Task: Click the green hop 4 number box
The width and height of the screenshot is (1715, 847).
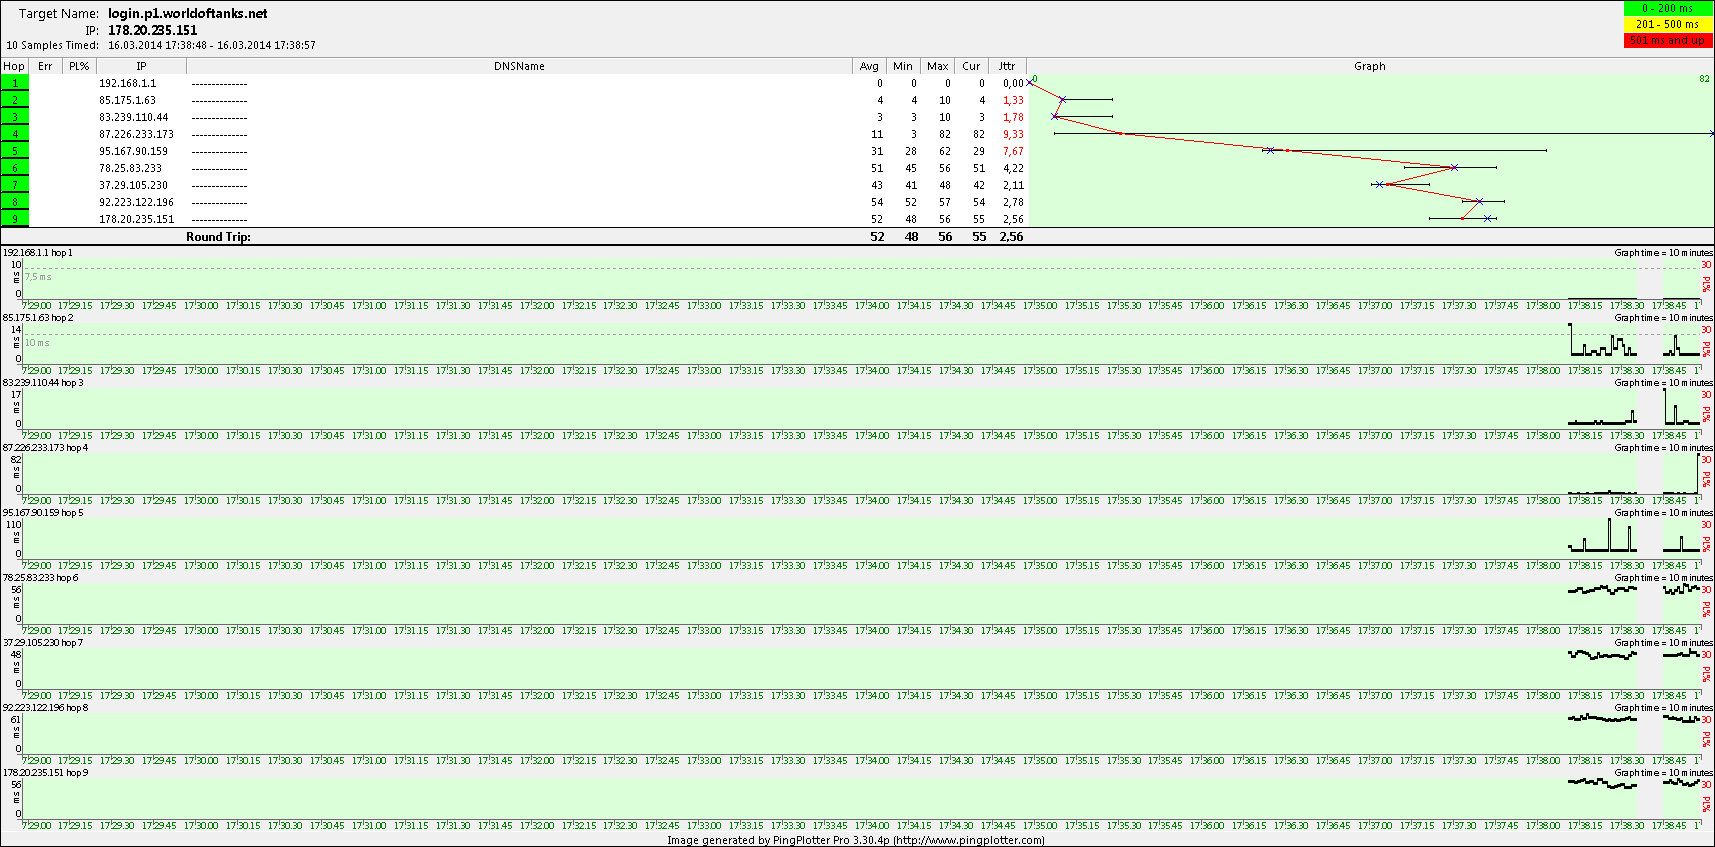Action: pyautogui.click(x=15, y=134)
